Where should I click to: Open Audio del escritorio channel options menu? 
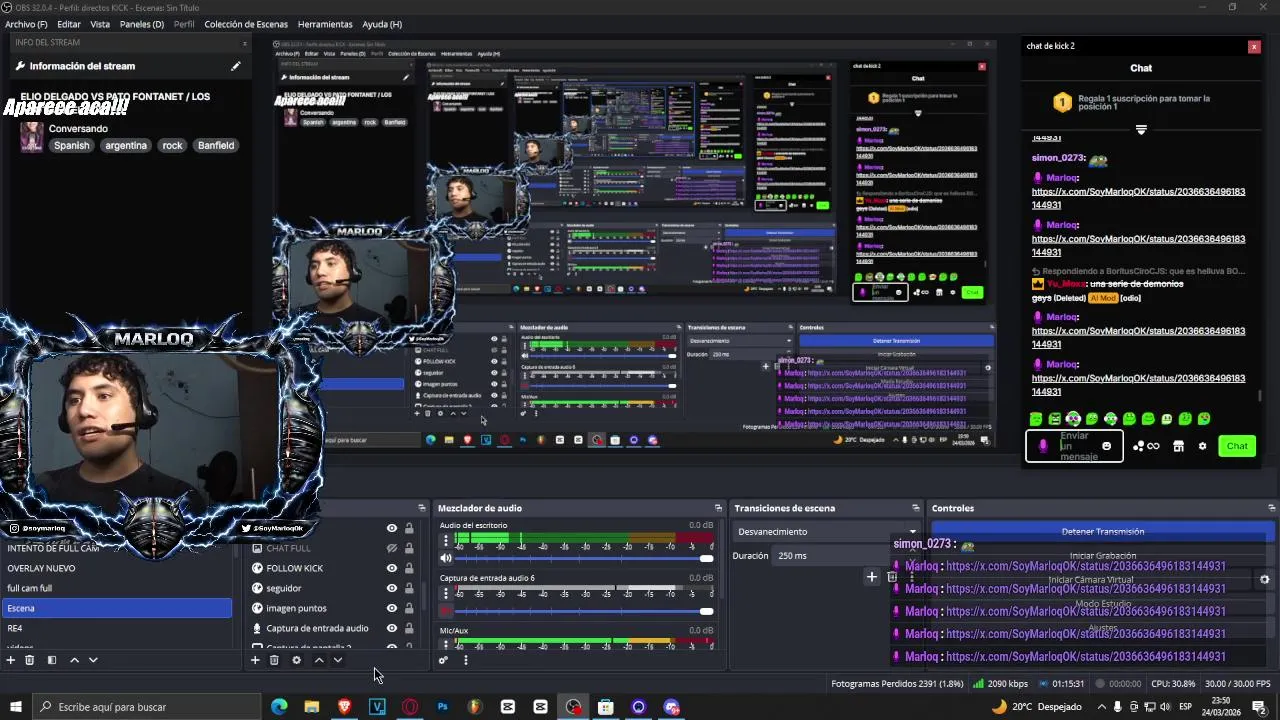click(446, 541)
